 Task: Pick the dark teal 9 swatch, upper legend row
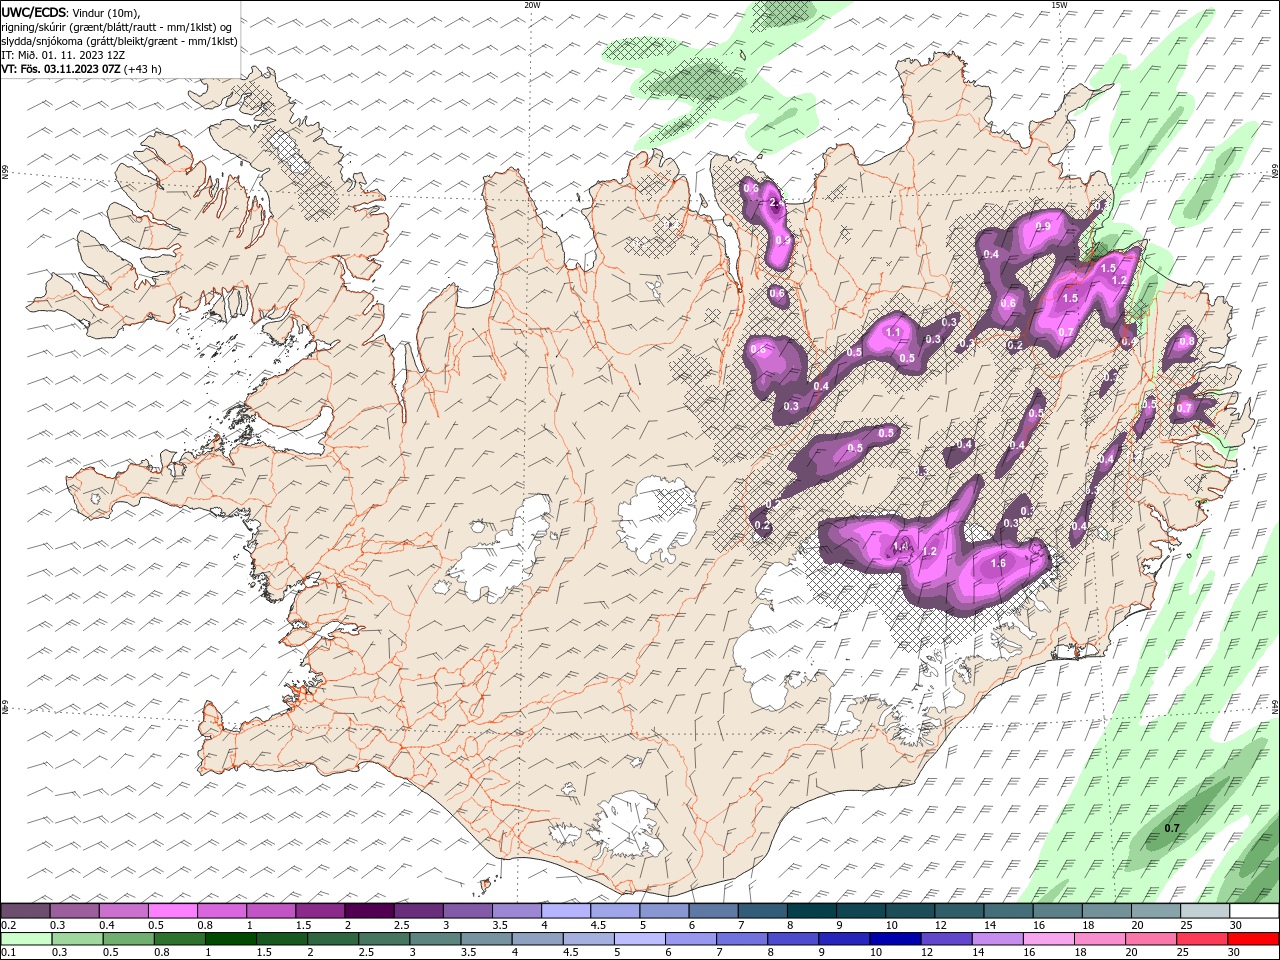[x=861, y=911]
